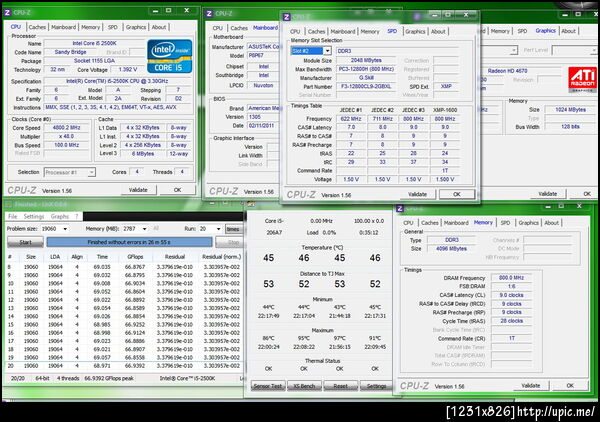Image resolution: width=600 pixels, height=422 pixels.
Task: Open the Settings menu in LinX
Action: pos(34,217)
